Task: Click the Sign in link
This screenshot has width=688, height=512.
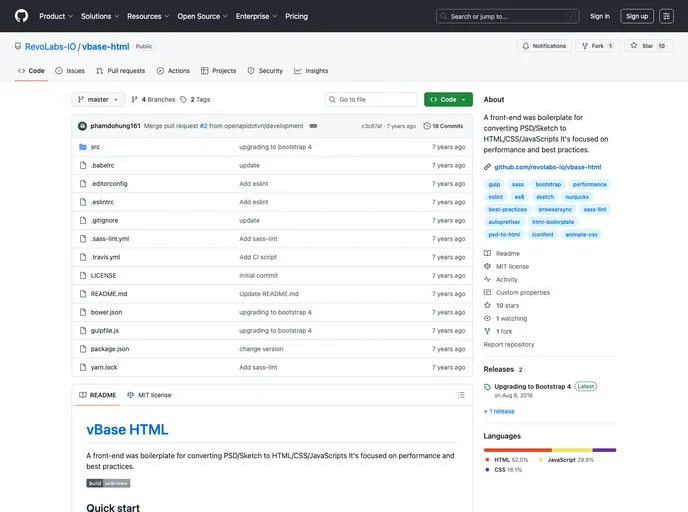Action: pyautogui.click(x=600, y=16)
